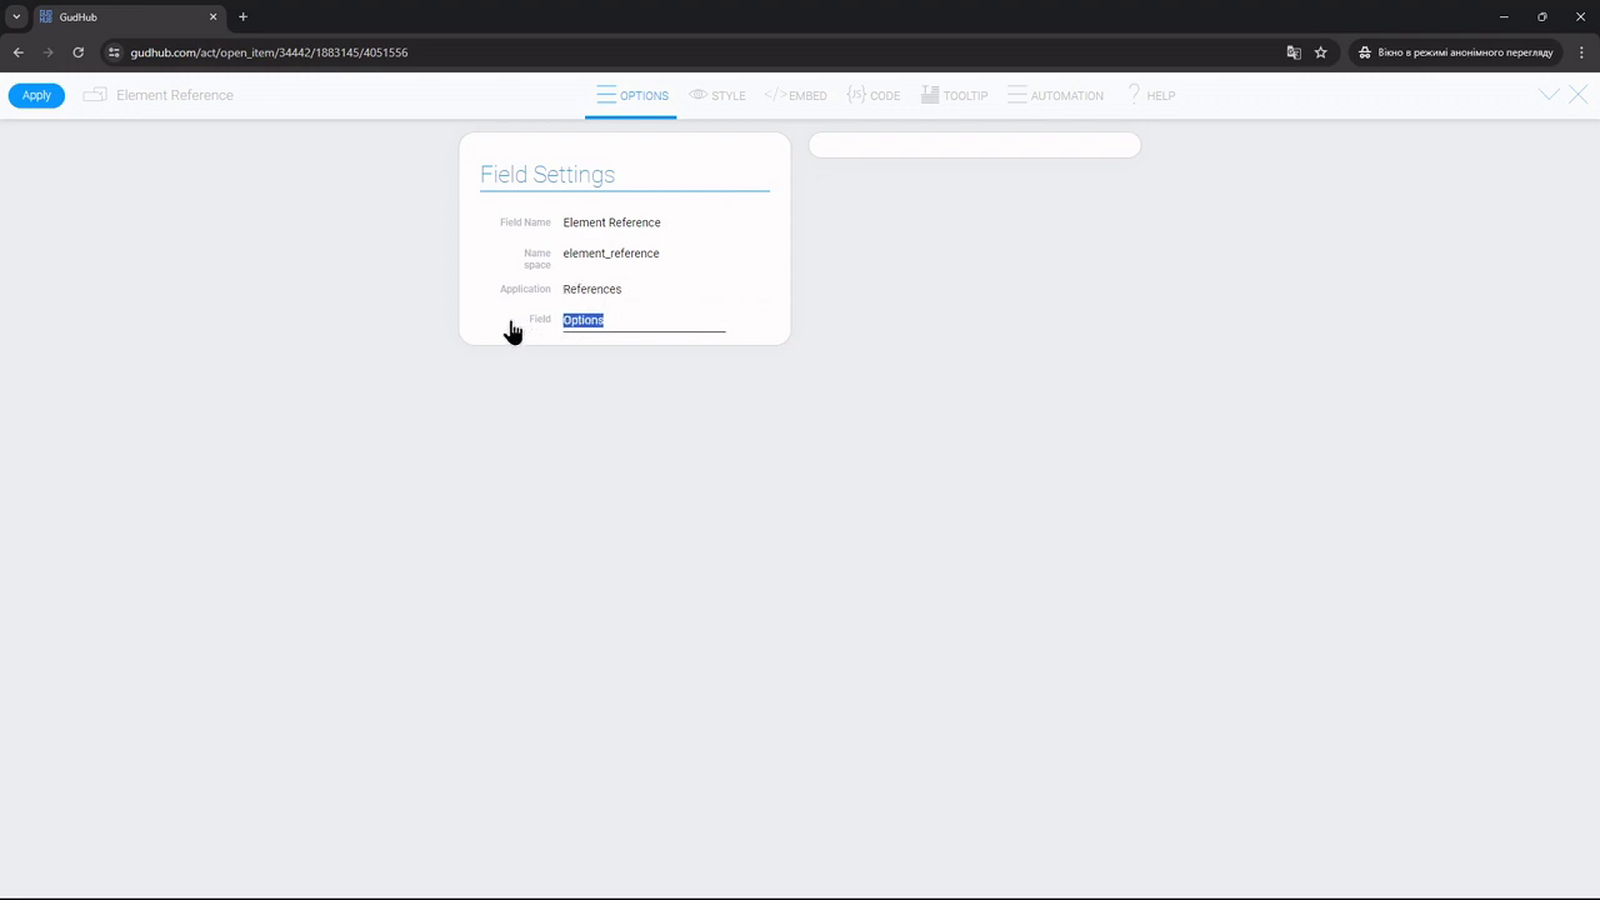Click the address bar URL
Screen dimensions: 1600x900
tap(269, 52)
